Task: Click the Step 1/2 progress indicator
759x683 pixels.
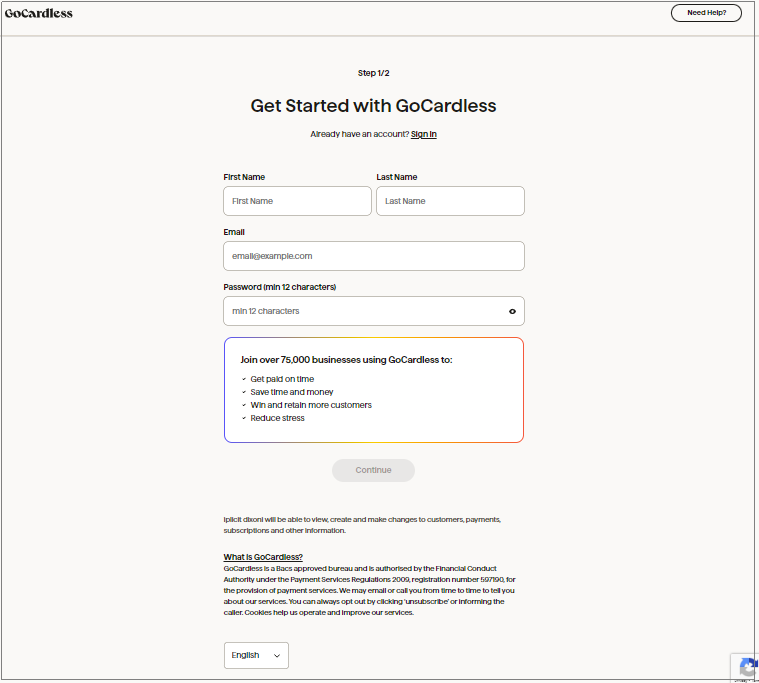Action: tap(373, 73)
